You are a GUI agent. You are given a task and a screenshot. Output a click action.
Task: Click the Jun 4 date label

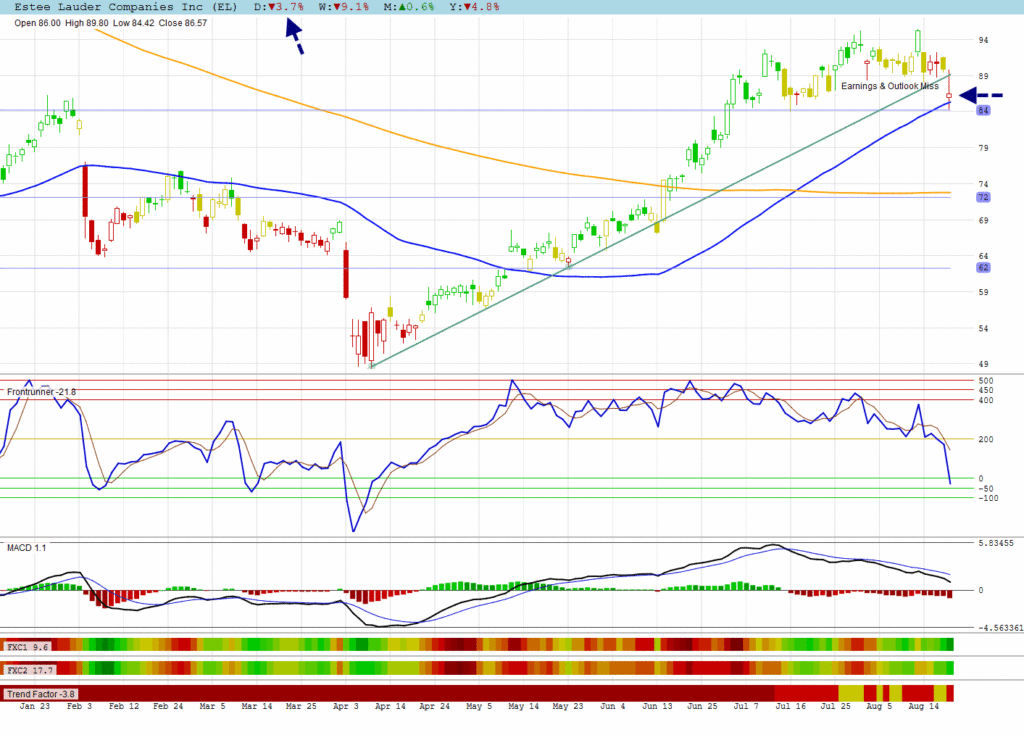(613, 706)
